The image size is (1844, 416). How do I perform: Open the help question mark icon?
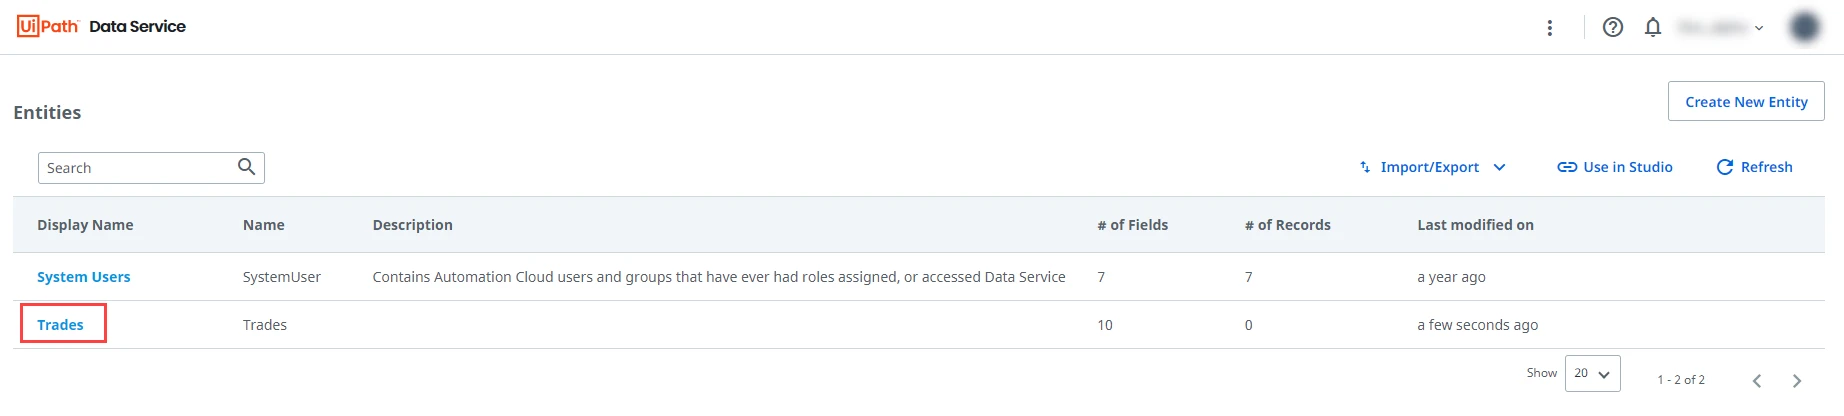click(1613, 27)
